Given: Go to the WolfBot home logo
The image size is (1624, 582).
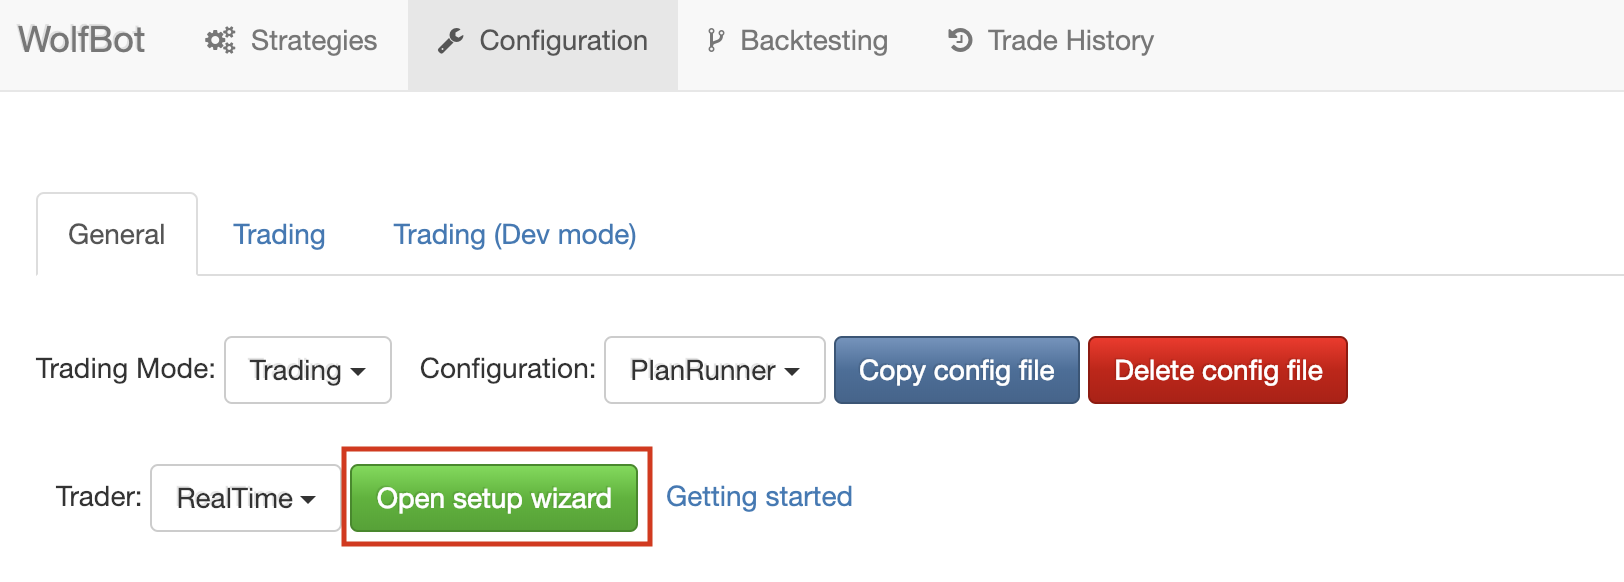Looking at the screenshot, I should (x=81, y=40).
